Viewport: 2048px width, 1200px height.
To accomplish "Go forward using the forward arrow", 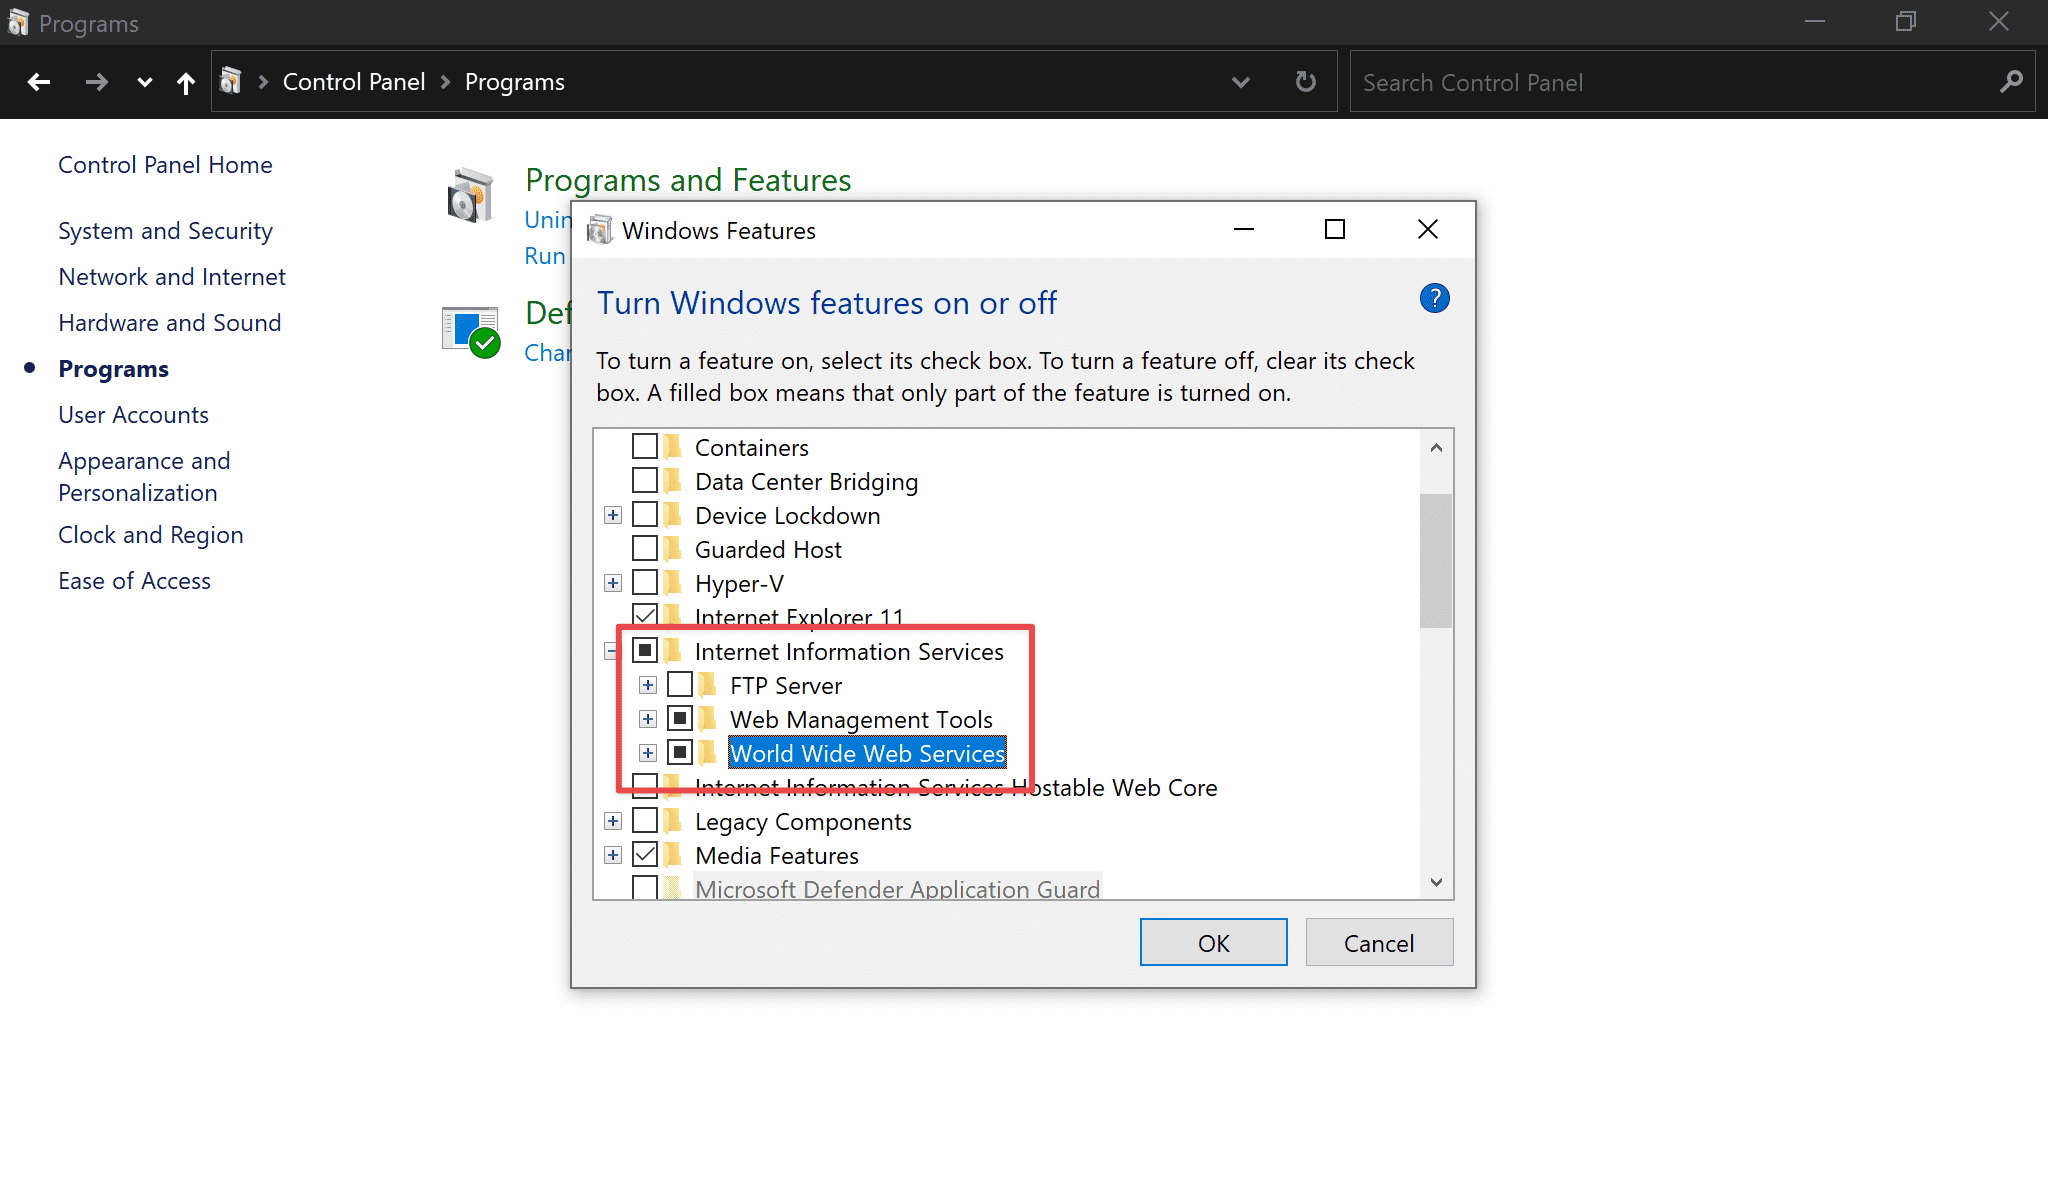I will pyautogui.click(x=96, y=82).
